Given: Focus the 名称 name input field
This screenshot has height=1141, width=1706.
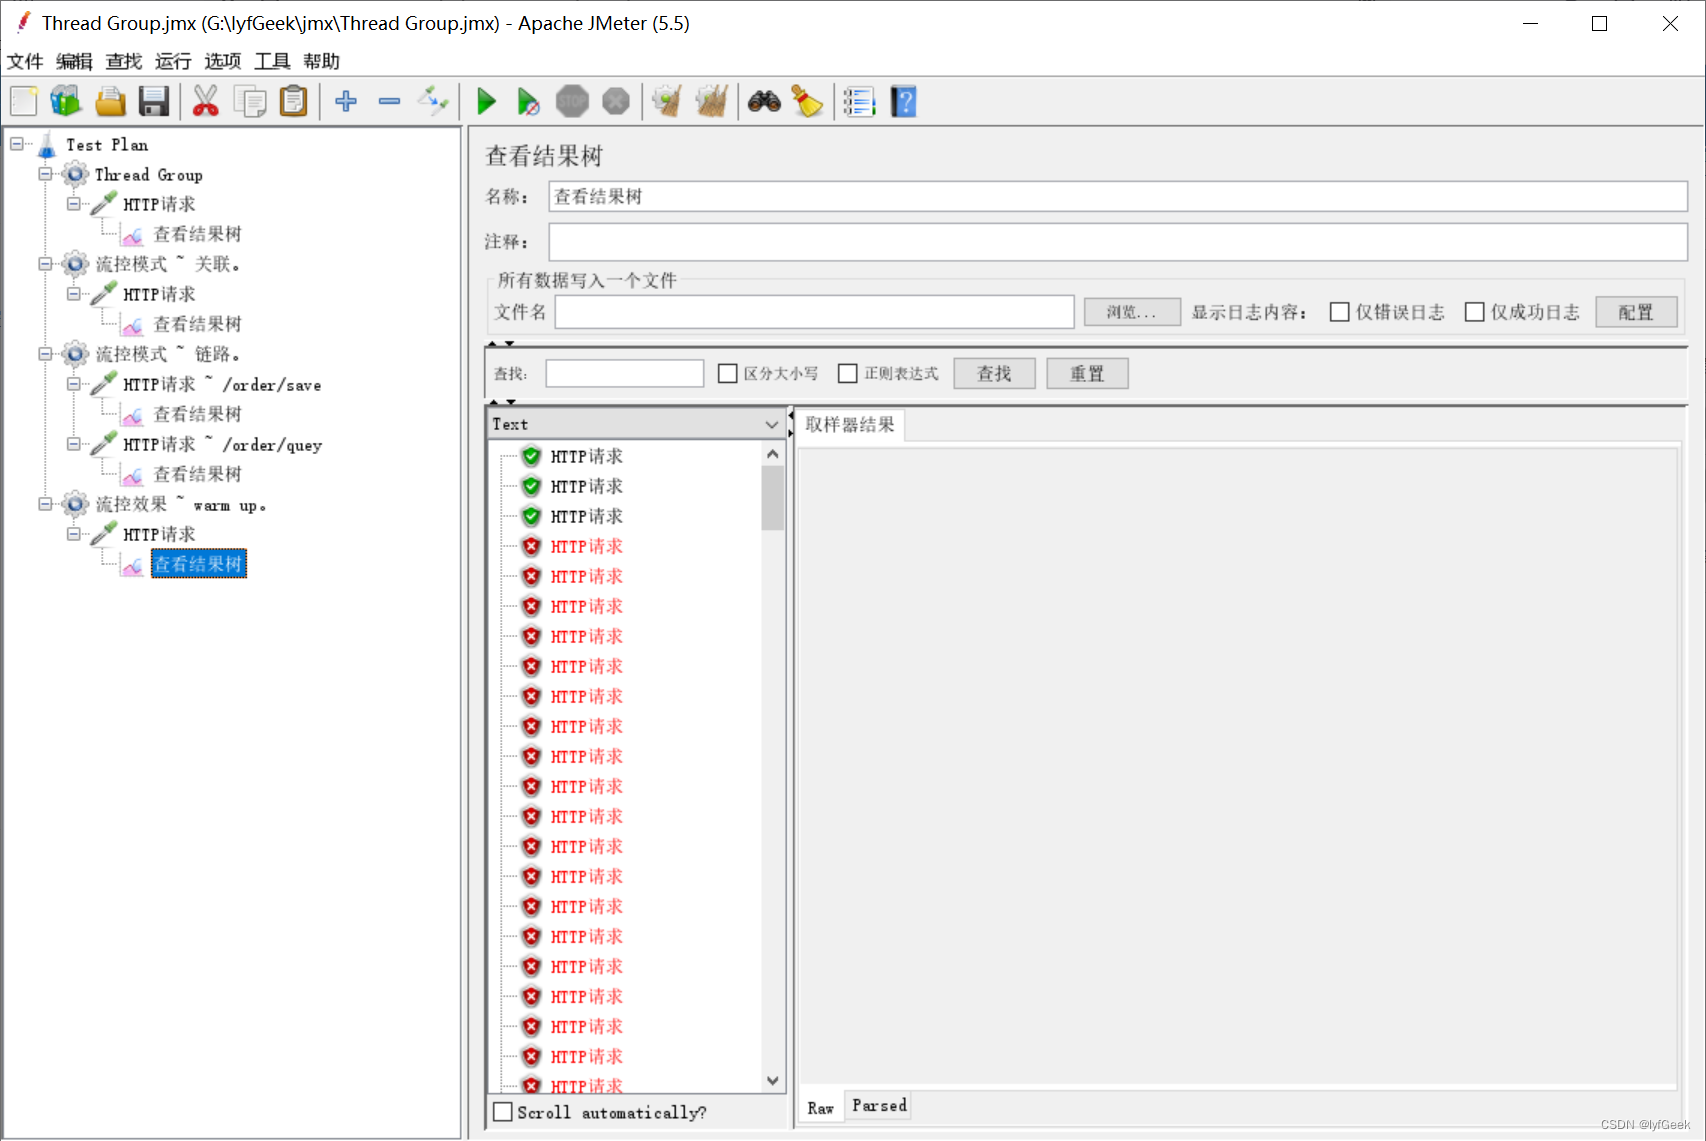Looking at the screenshot, I should 1118,196.
